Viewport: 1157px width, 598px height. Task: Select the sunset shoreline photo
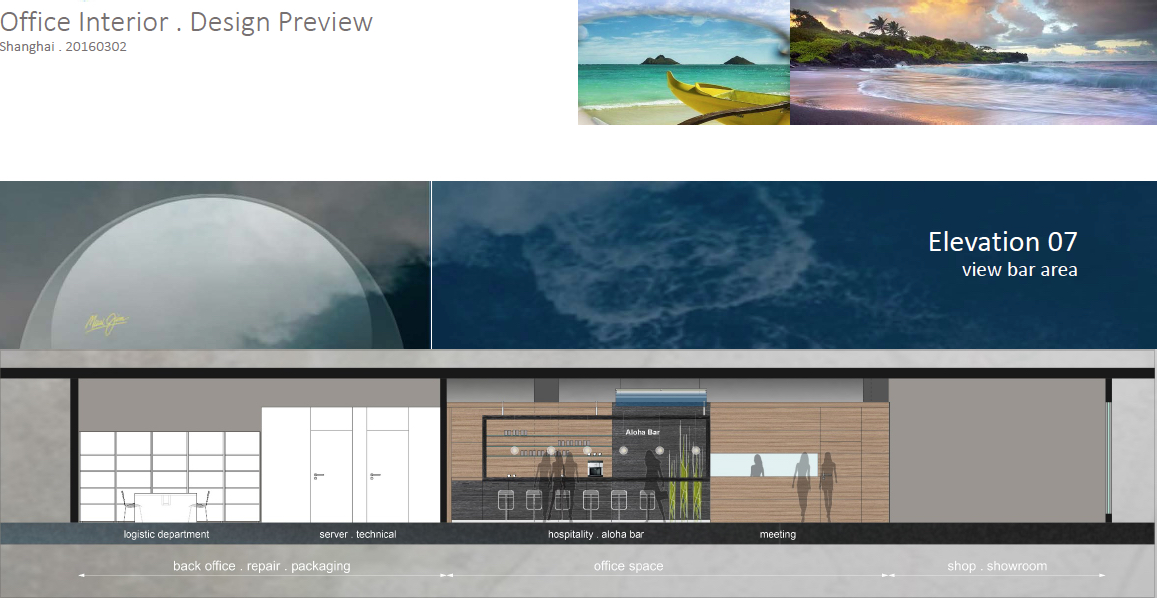[x=973, y=62]
